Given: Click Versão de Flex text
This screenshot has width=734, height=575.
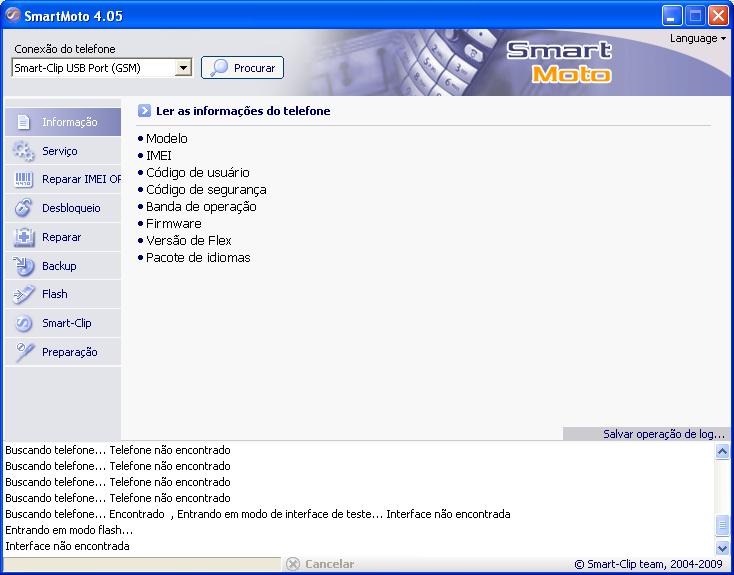Looking at the screenshot, I should 189,241.
